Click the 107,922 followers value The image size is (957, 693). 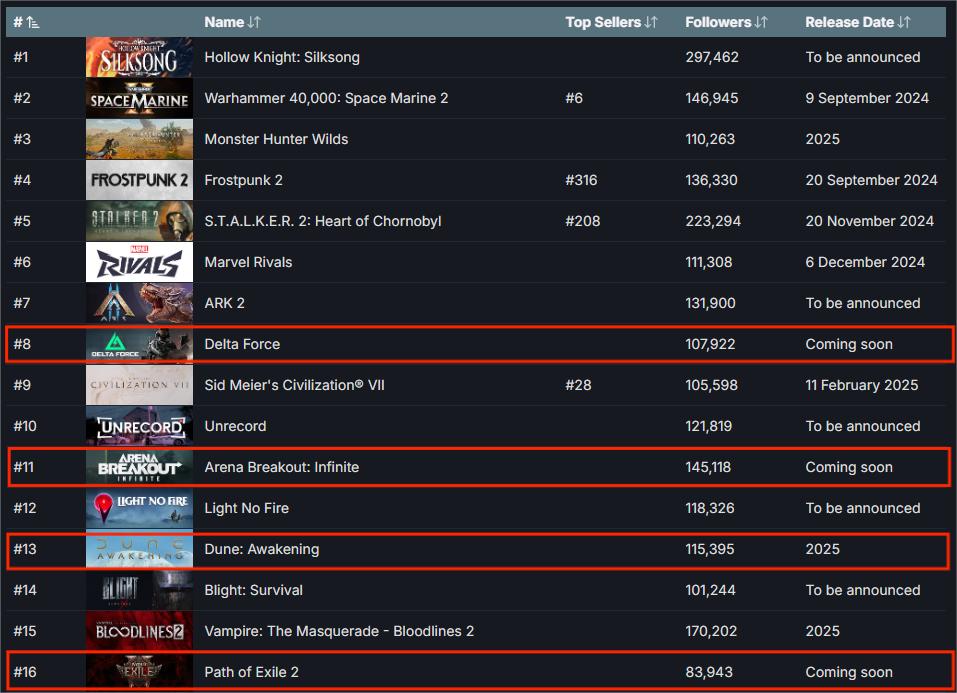tap(710, 344)
